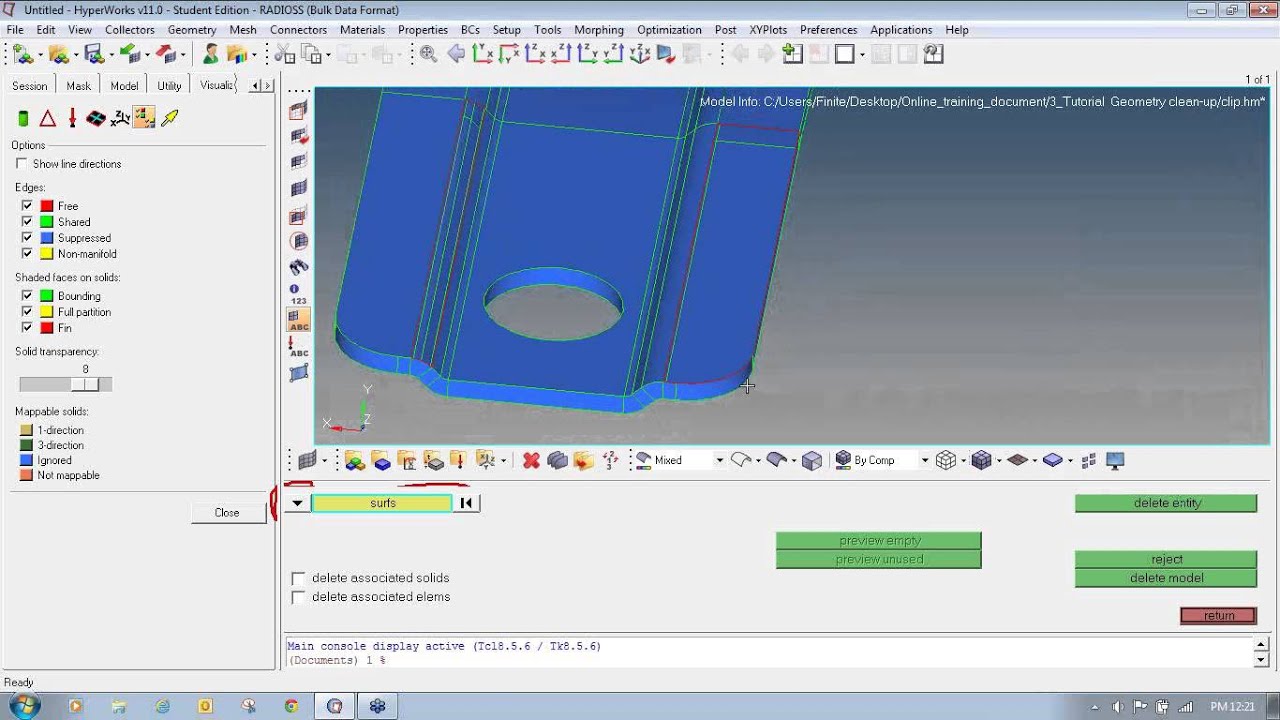The width and height of the screenshot is (1280, 720).
Task: Select the red triangle icon in Visualization tab
Action: (47, 118)
